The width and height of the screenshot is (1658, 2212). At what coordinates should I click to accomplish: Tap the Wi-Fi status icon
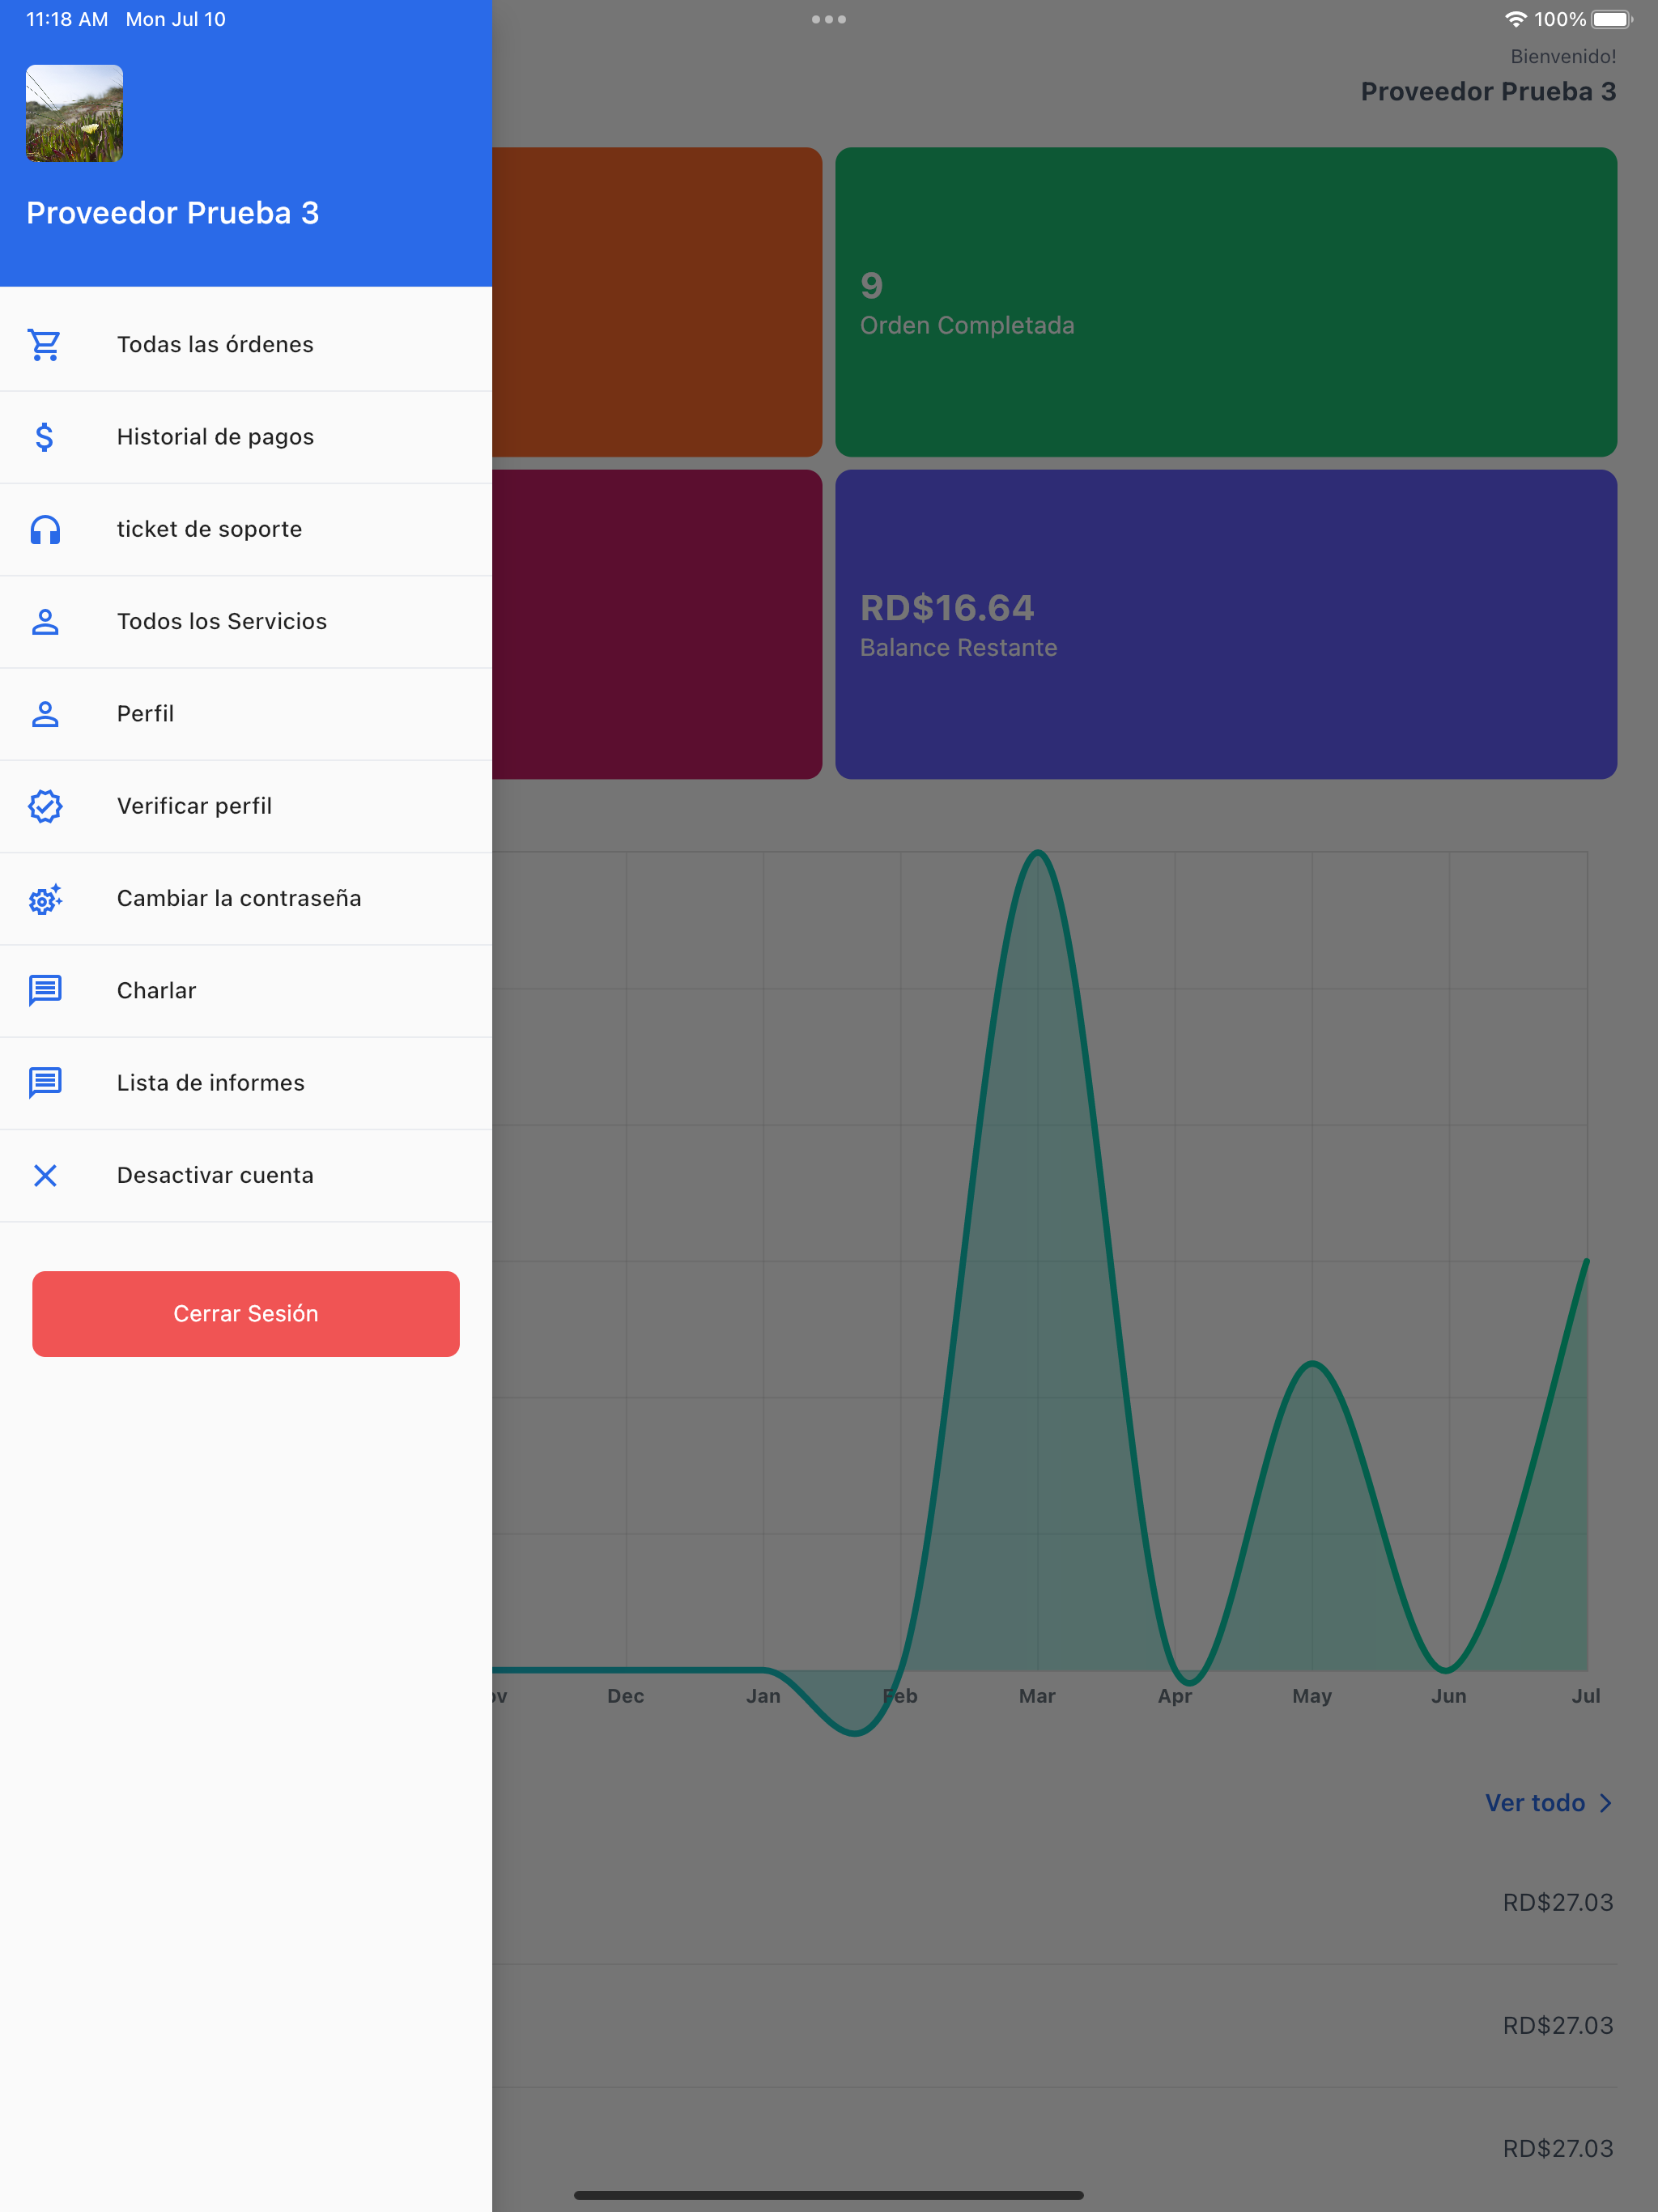click(1516, 19)
